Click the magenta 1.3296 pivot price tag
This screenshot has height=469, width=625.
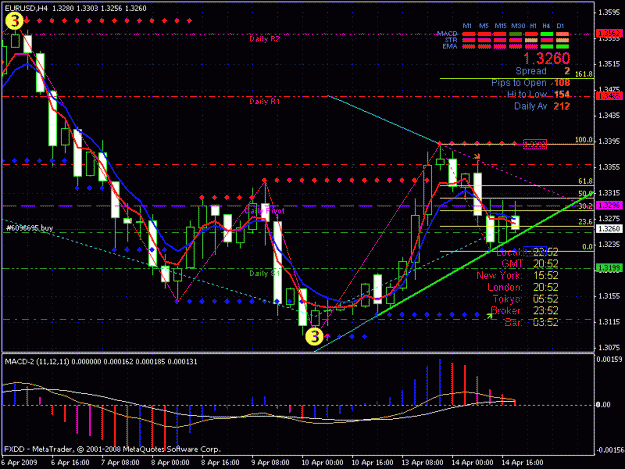coord(609,206)
